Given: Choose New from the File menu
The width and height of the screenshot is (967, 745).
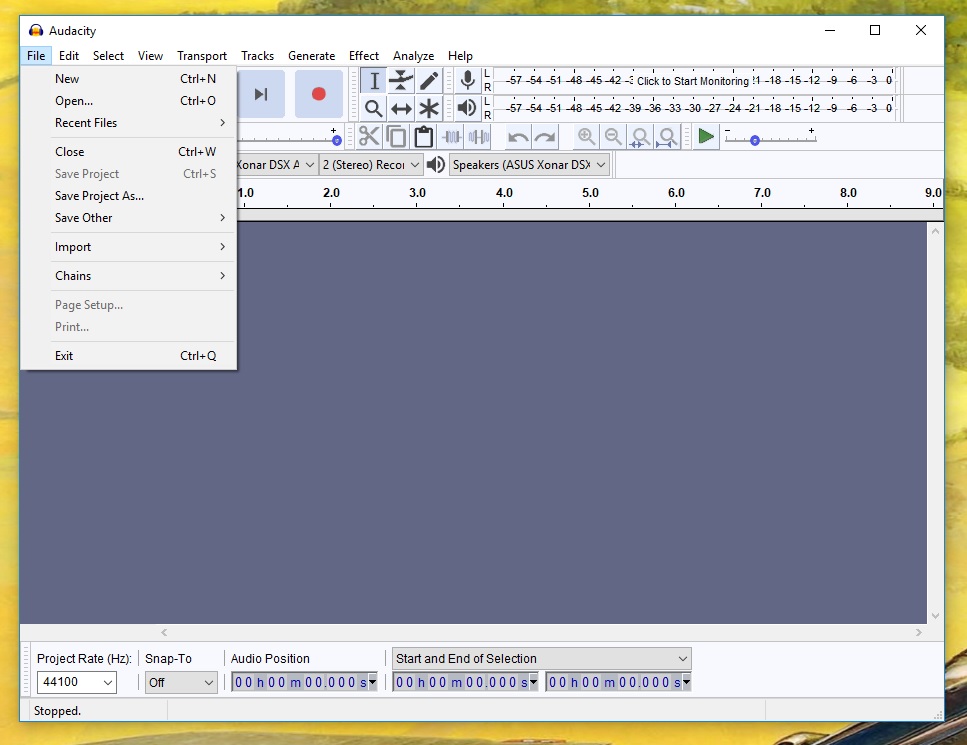Looking at the screenshot, I should pos(128,79).
